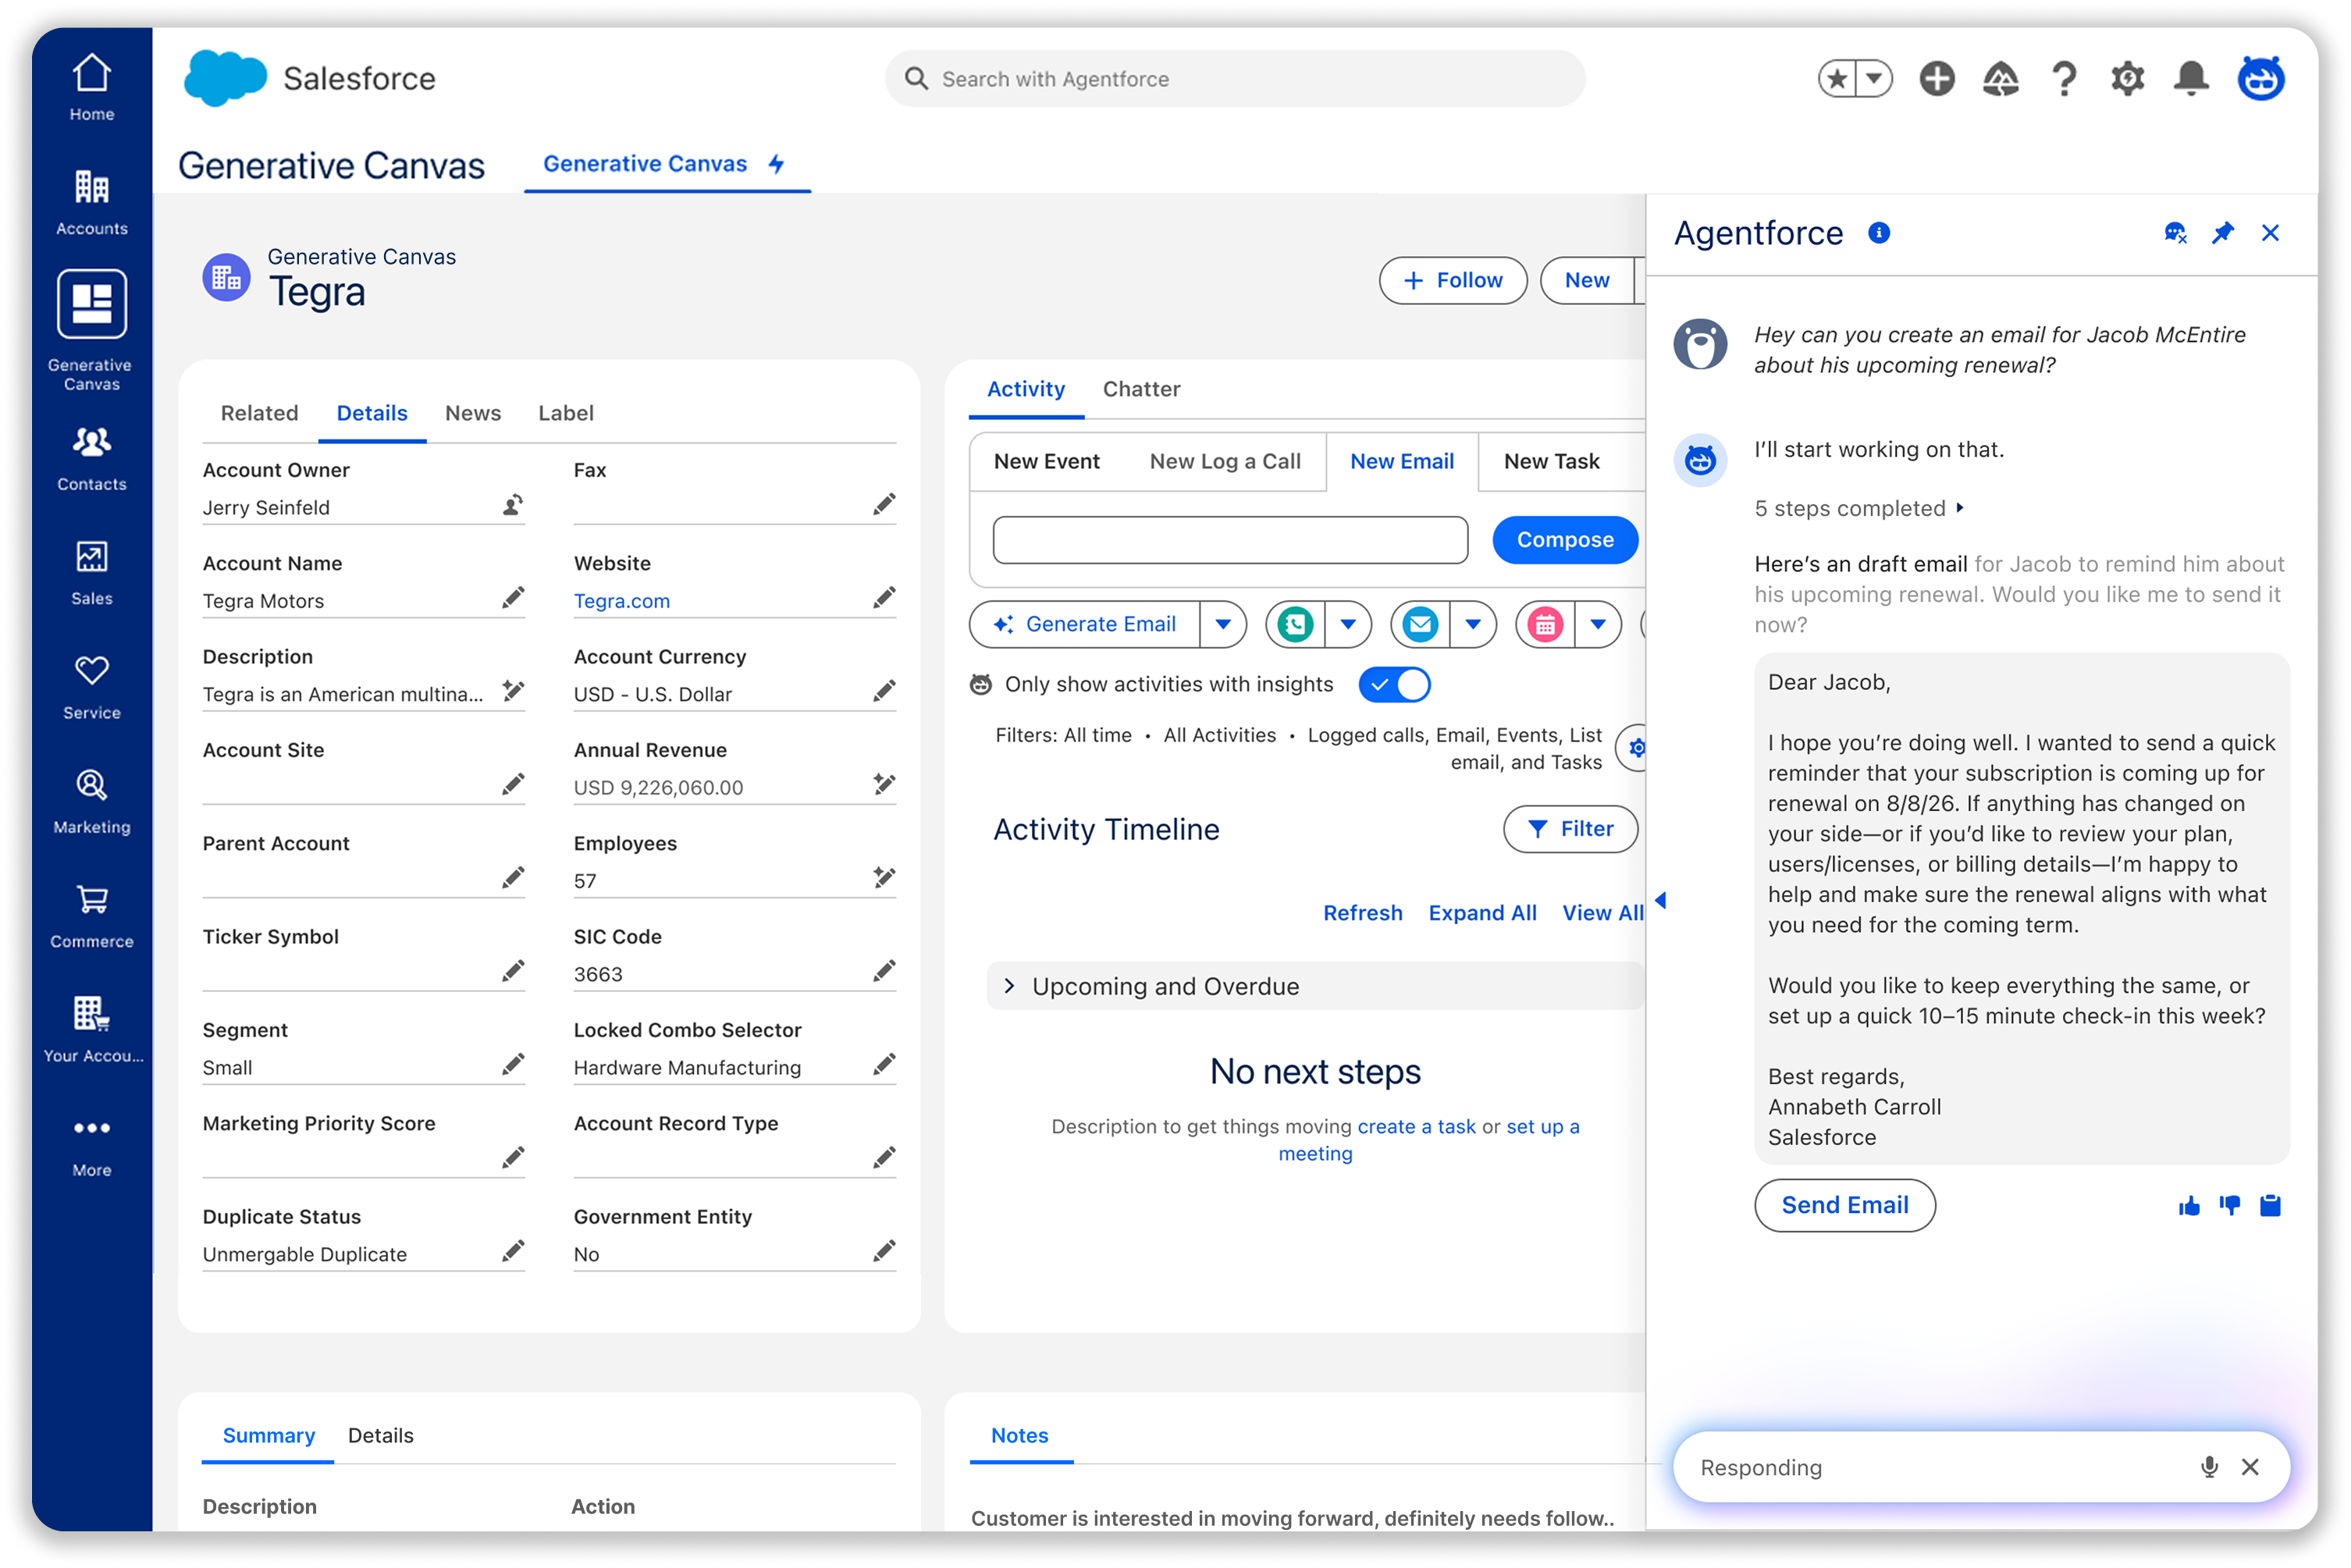The height and width of the screenshot is (1568, 2351).
Task: Select the New Task tab
Action: 1551,461
